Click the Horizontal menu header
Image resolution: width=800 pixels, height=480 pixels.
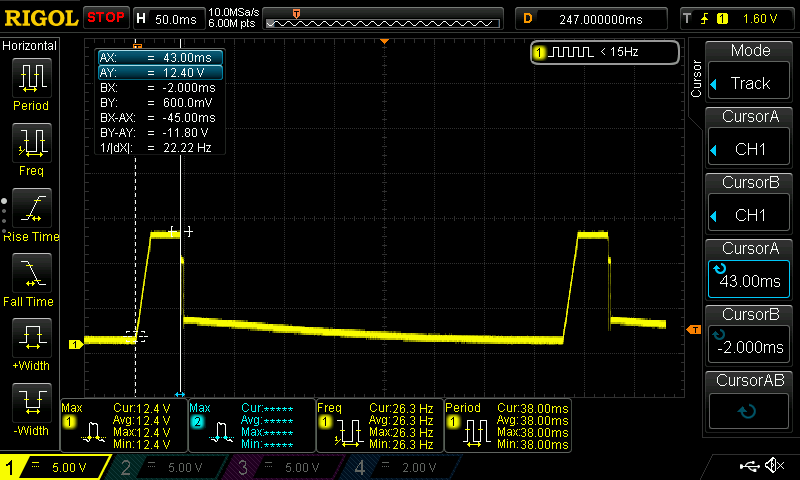(30, 46)
